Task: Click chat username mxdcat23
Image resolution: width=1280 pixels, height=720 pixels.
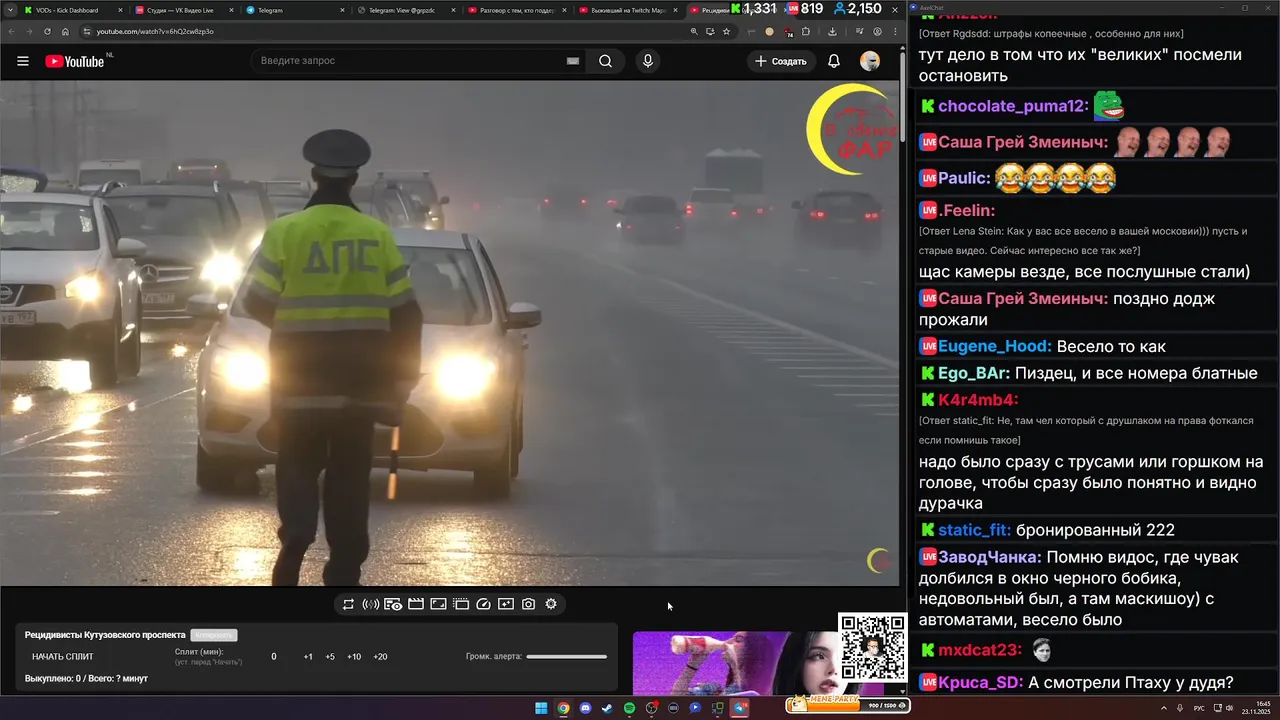Action: [980, 651]
